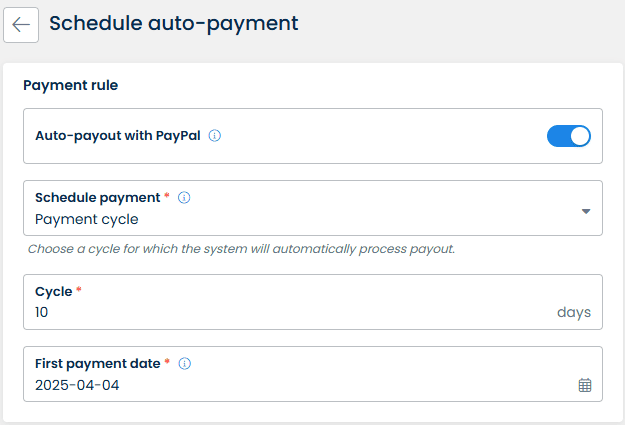Open the calendar date picker icon
The height and width of the screenshot is (425, 625).
585,385
